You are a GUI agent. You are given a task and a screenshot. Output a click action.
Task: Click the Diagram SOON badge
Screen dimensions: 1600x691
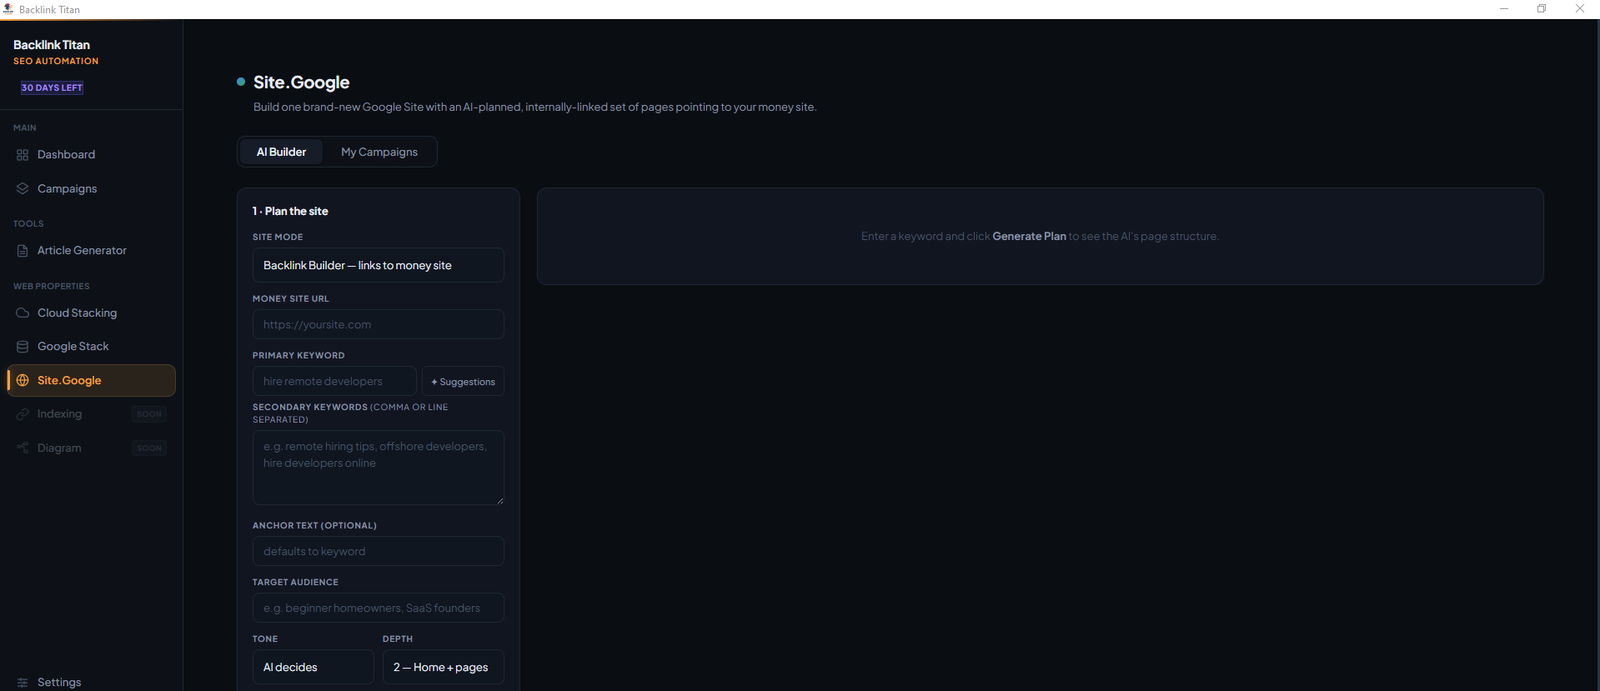click(x=149, y=448)
